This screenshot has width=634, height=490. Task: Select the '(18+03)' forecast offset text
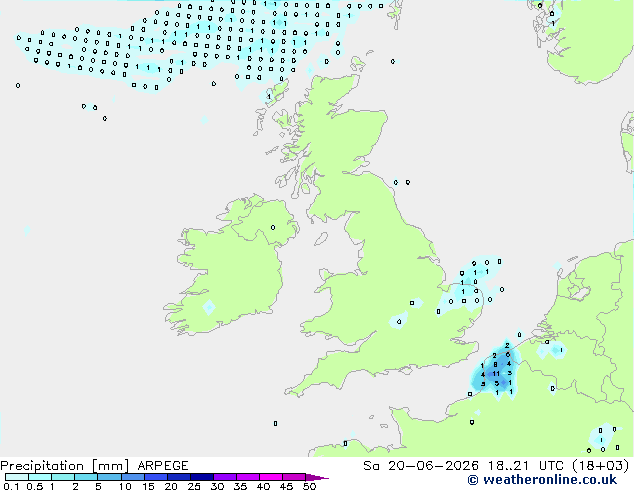tap(601, 466)
